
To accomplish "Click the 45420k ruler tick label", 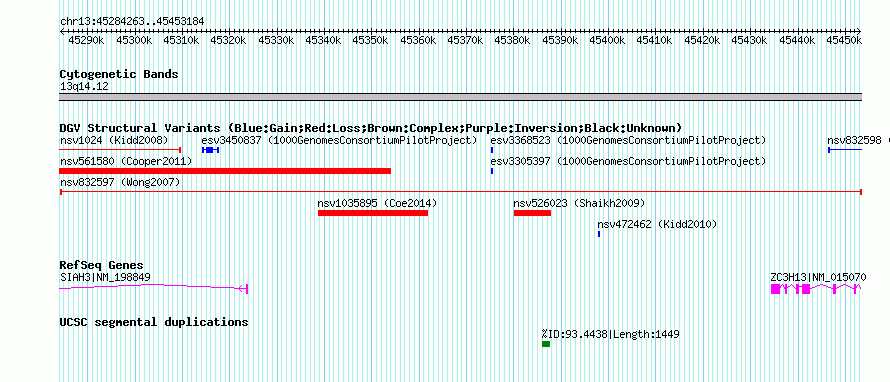I will pyautogui.click(x=703, y=40).
